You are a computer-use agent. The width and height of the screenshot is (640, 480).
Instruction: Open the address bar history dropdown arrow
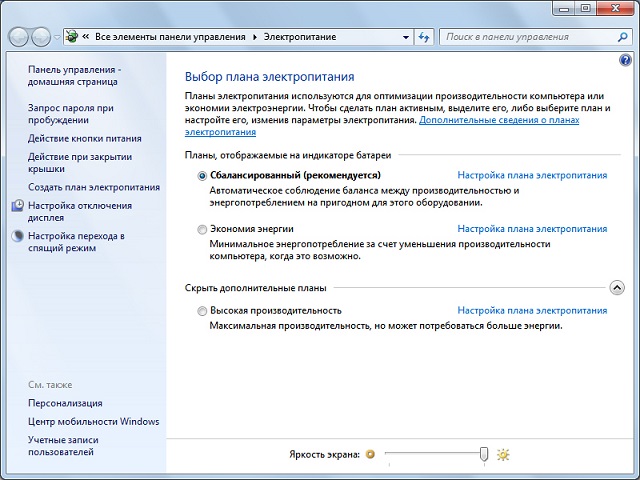click(406, 37)
